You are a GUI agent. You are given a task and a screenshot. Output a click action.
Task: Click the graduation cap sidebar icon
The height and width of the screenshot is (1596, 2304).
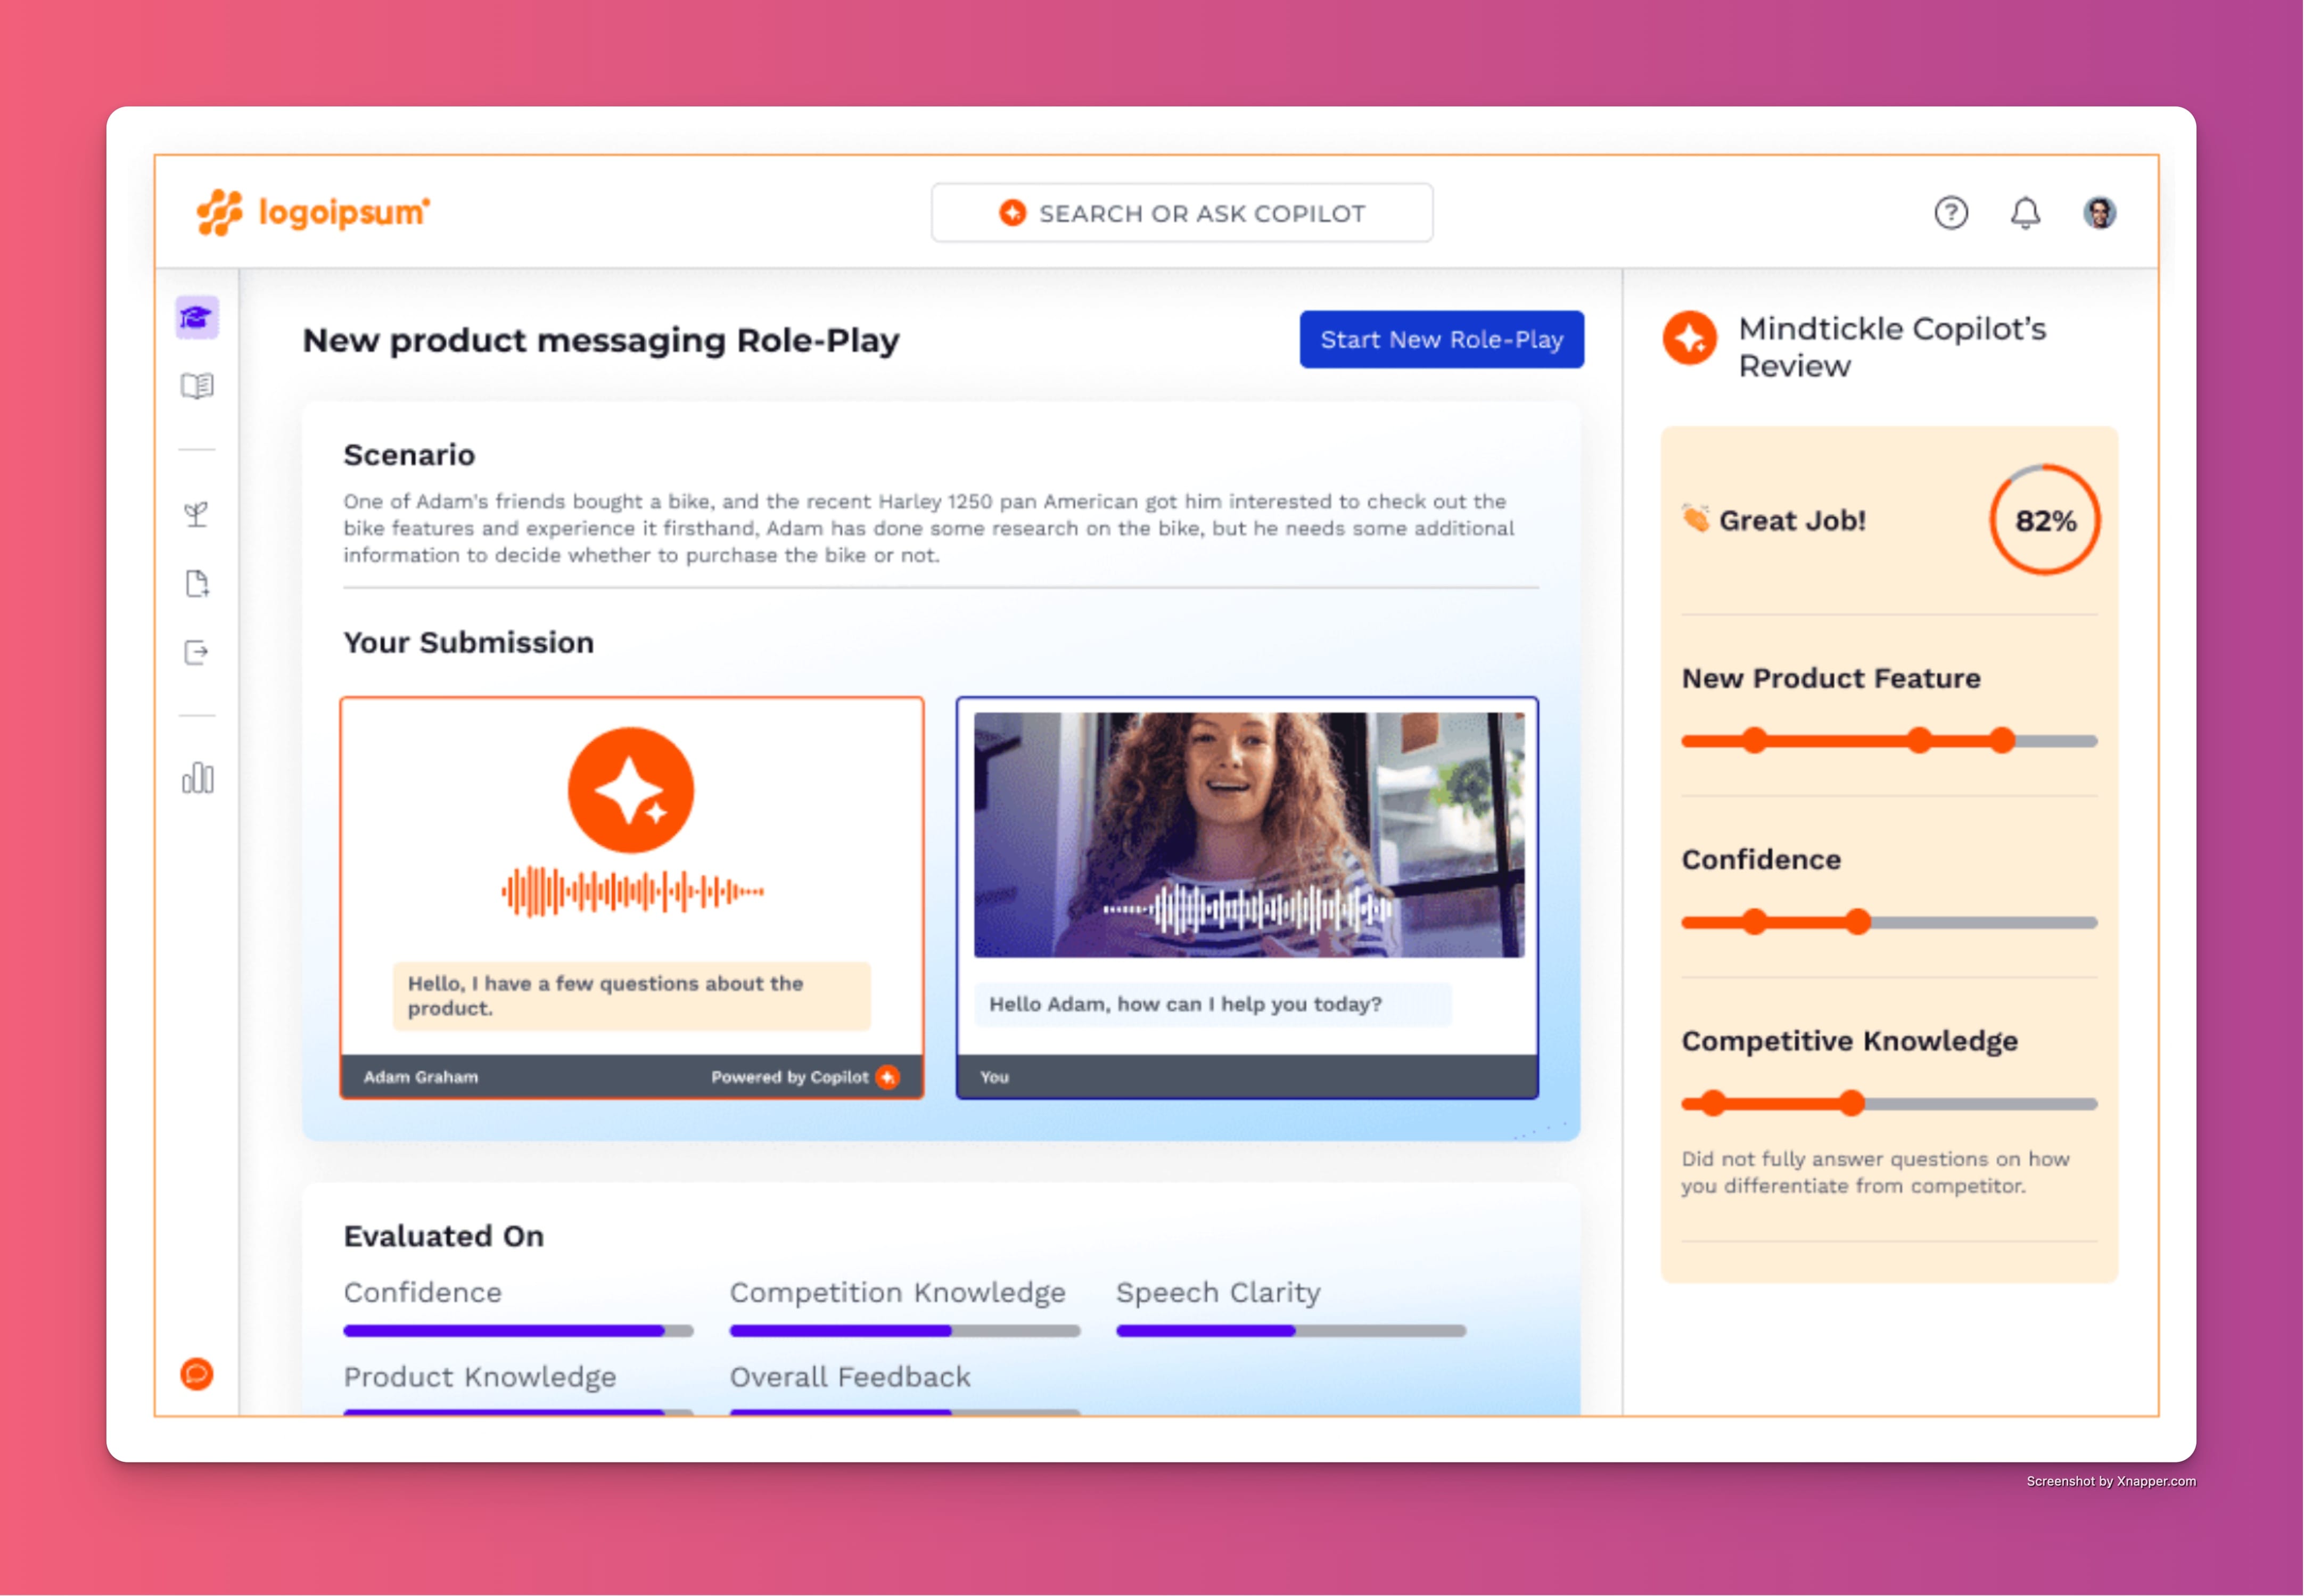click(196, 318)
